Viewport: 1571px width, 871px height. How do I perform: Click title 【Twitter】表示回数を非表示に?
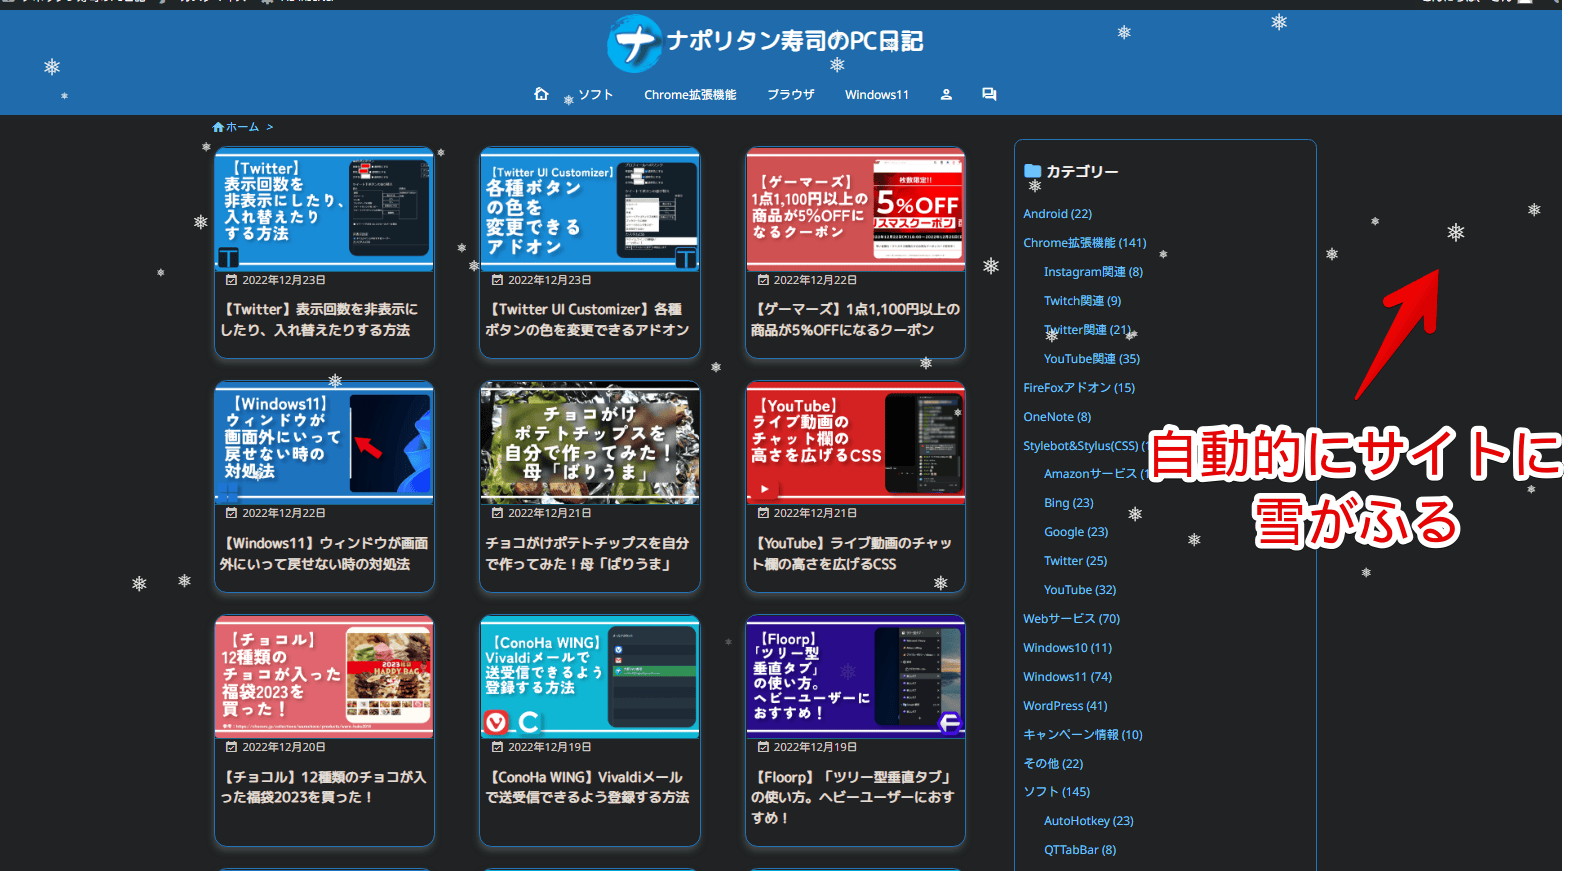[320, 320]
